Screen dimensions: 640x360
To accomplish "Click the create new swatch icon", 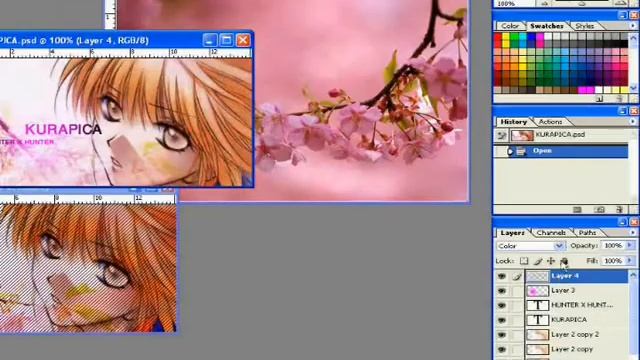I will pyautogui.click(x=599, y=99).
